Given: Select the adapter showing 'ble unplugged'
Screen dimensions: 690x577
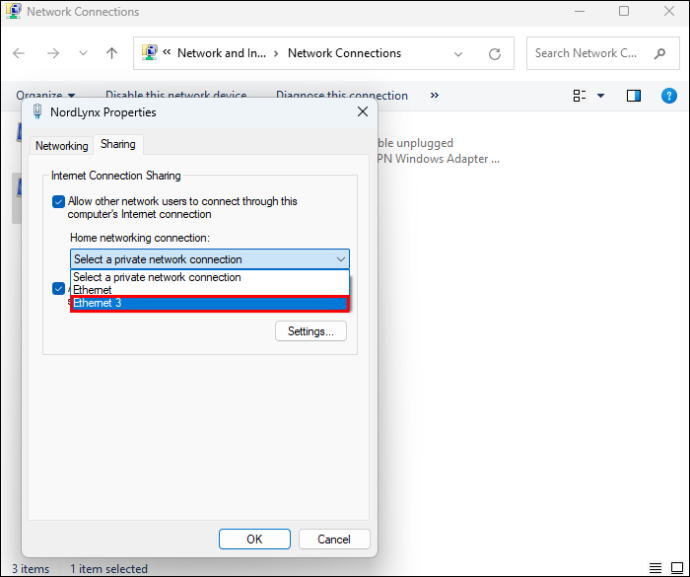Looking at the screenshot, I should 438,151.
